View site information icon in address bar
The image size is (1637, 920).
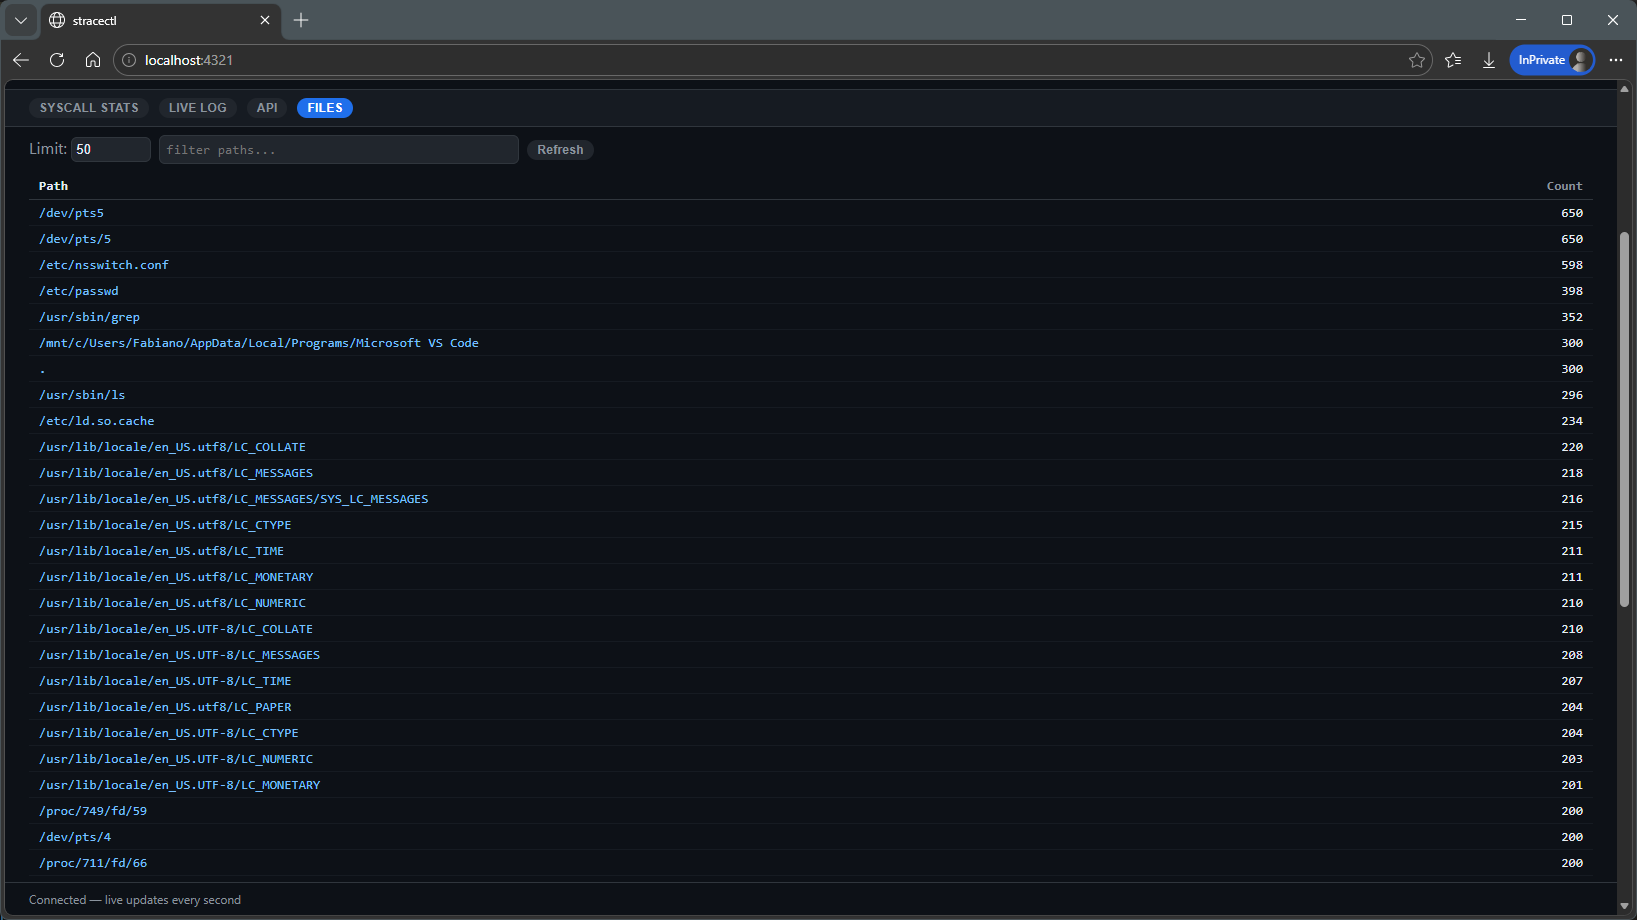129,60
